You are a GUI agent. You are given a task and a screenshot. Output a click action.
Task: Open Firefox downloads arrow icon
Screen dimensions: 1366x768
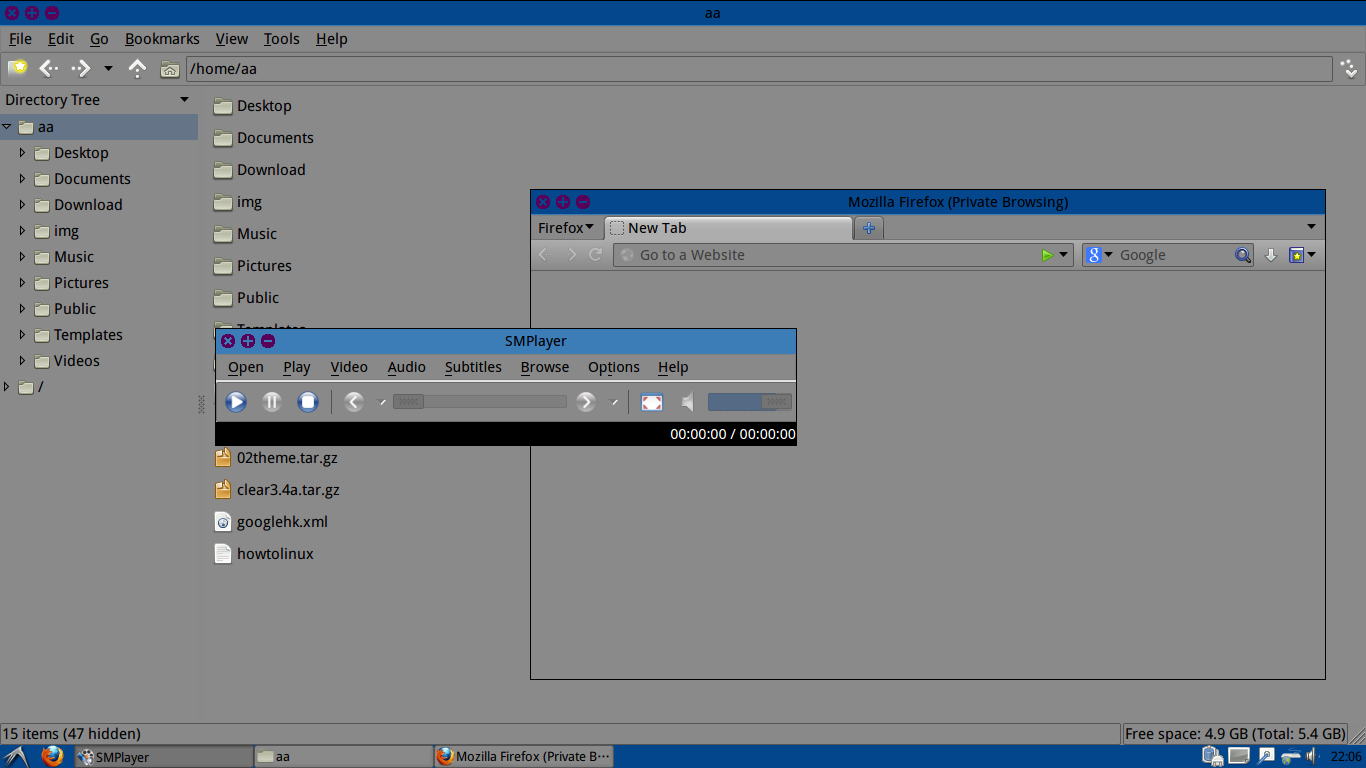tap(1271, 255)
